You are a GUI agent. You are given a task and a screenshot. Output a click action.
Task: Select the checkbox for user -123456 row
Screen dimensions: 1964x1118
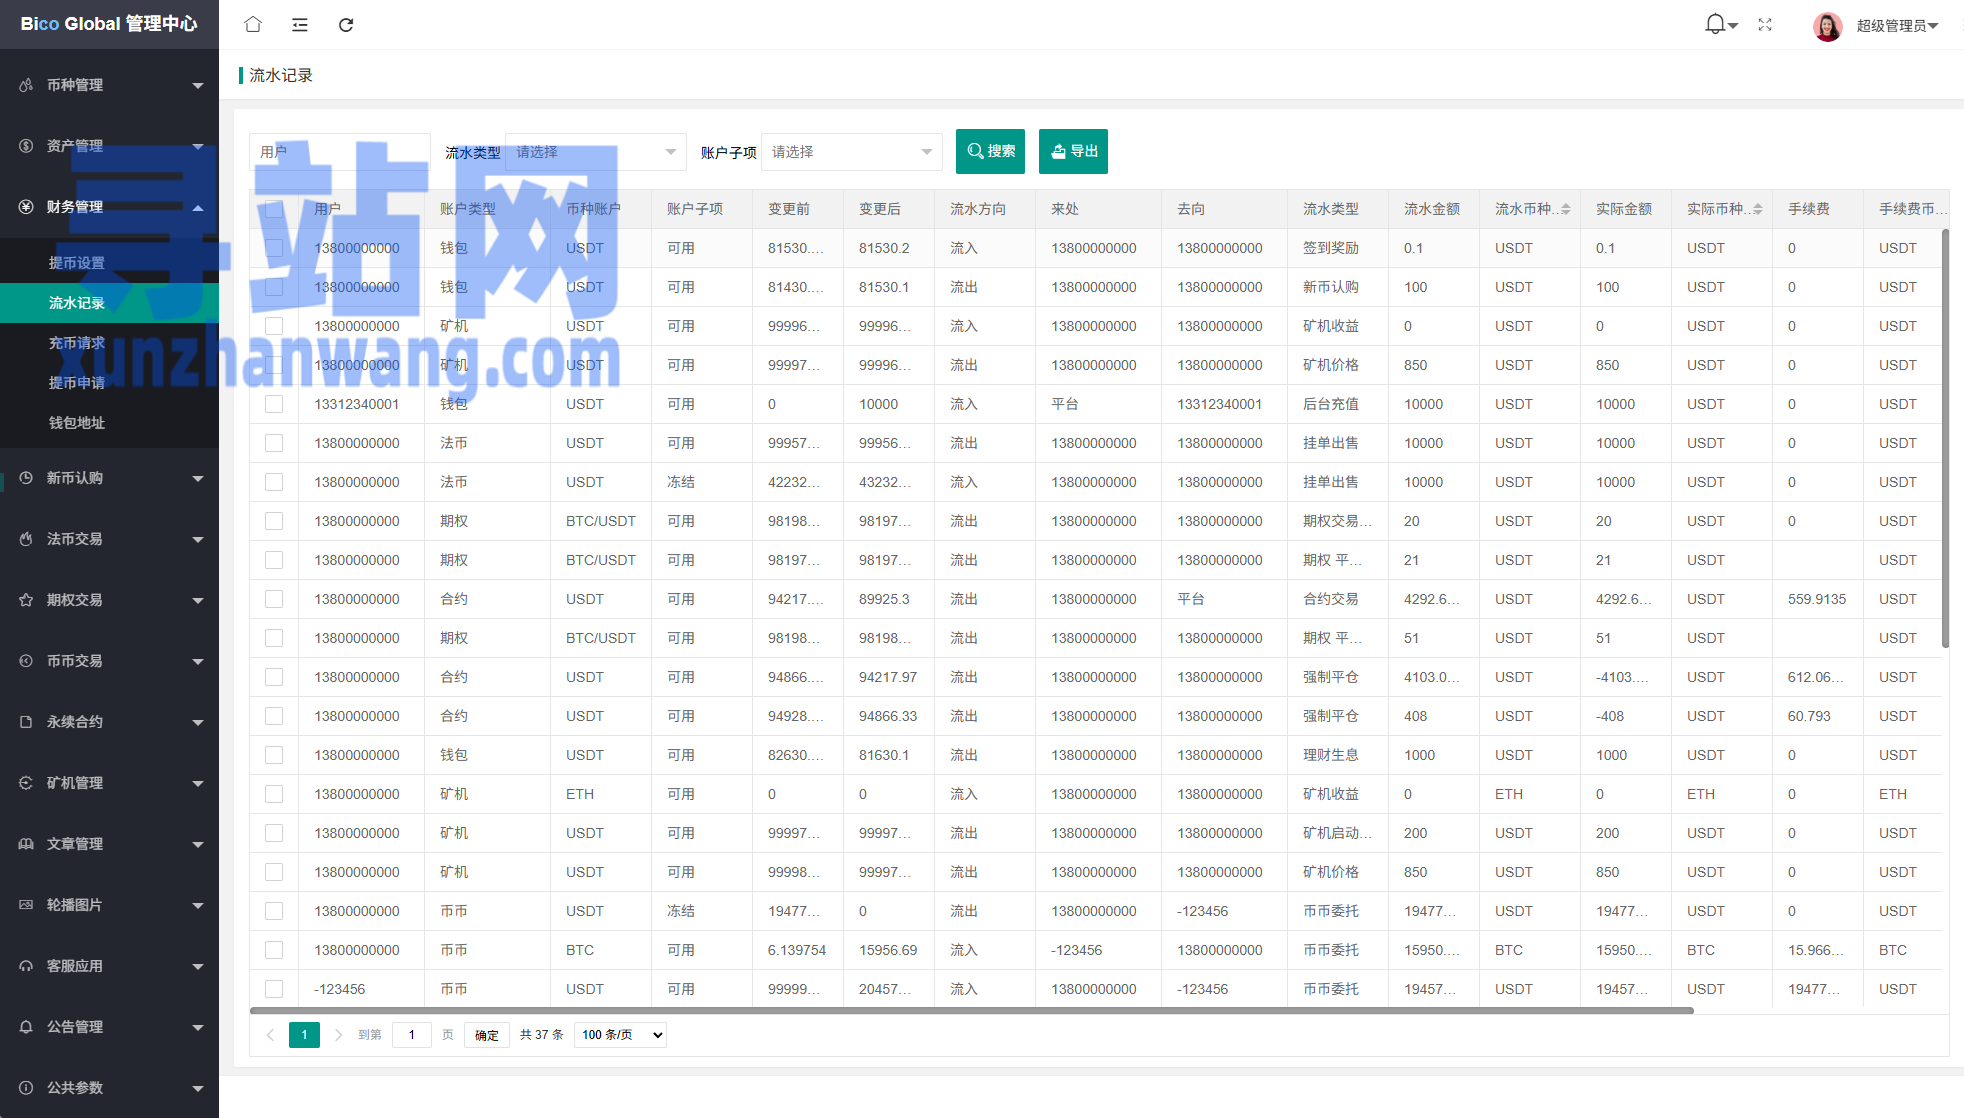(x=274, y=989)
